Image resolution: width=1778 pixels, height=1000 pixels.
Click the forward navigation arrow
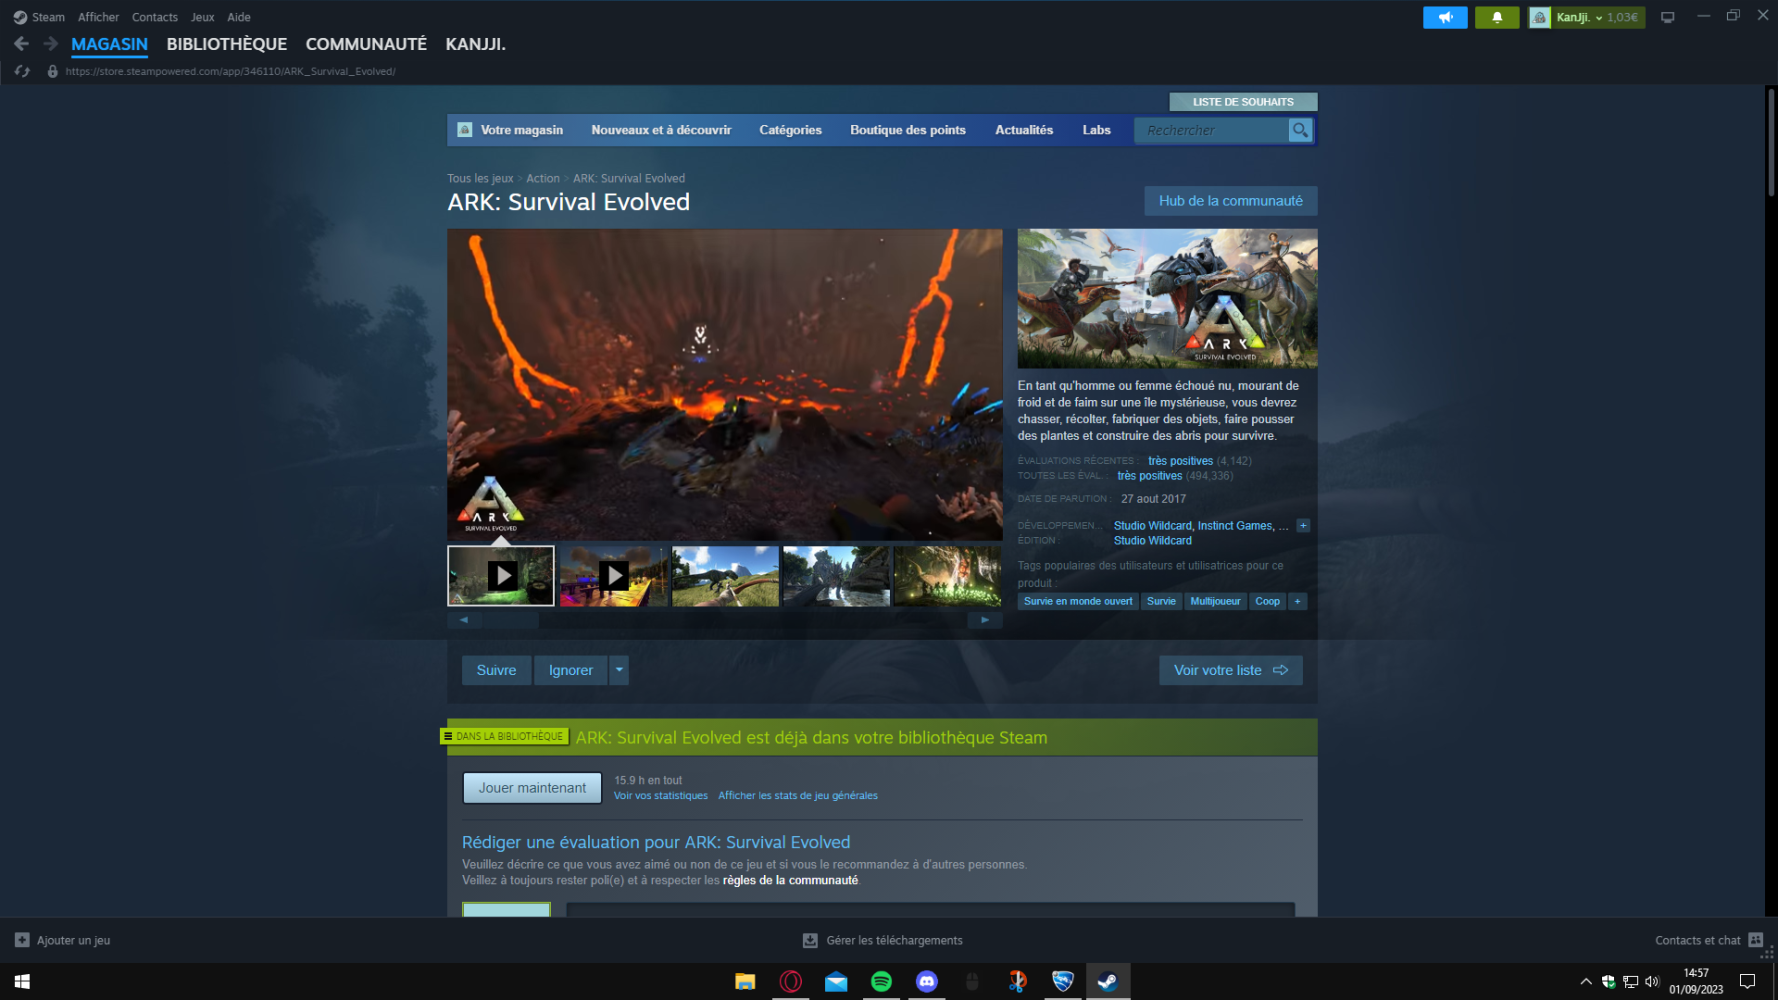(x=50, y=44)
